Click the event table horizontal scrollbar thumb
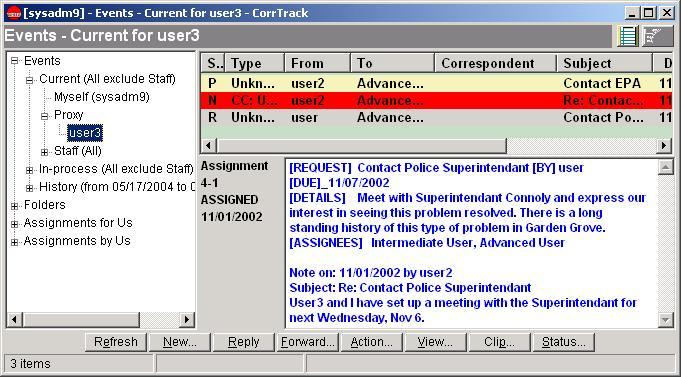 click(x=361, y=146)
